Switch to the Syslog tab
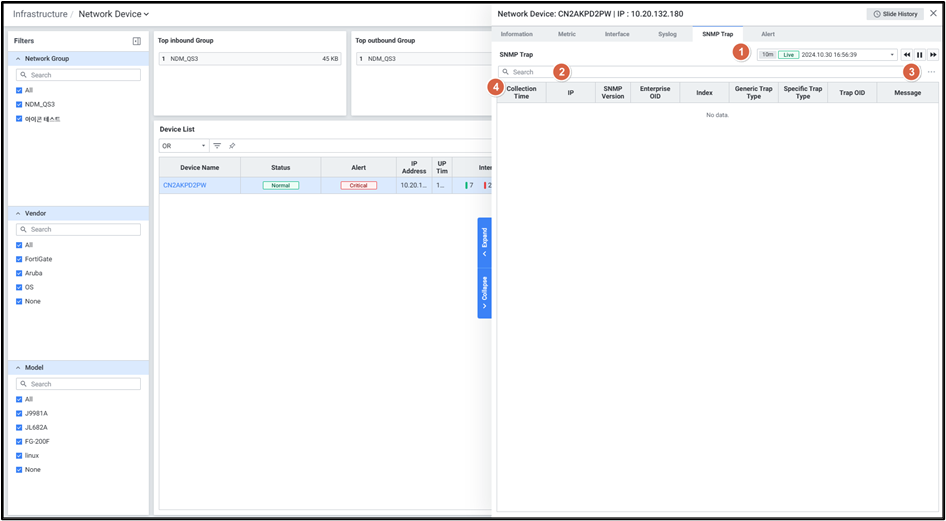 coord(667,34)
